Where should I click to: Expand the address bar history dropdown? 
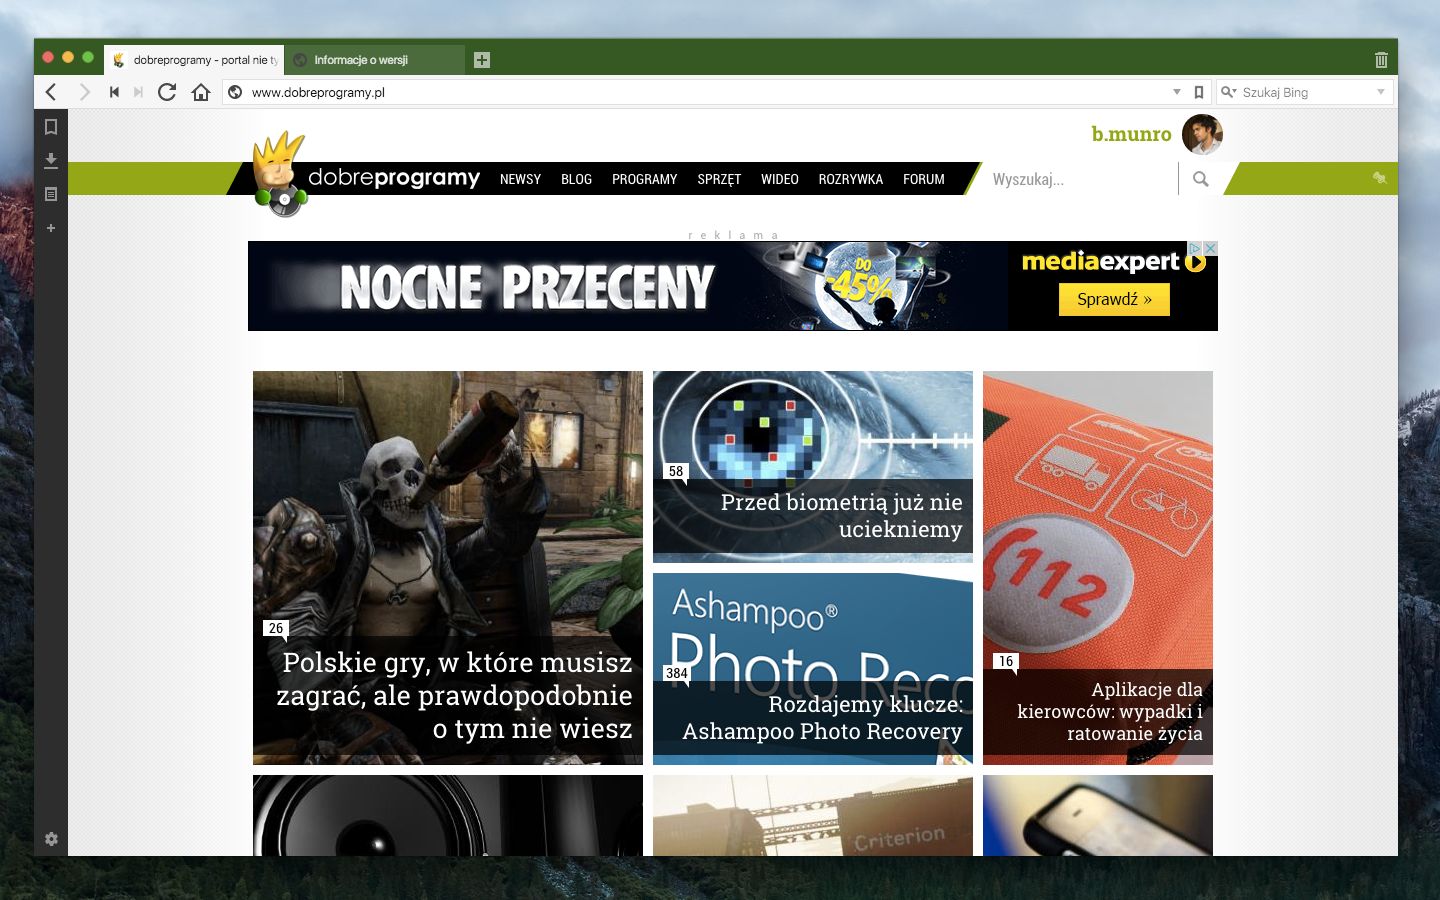(x=1177, y=92)
